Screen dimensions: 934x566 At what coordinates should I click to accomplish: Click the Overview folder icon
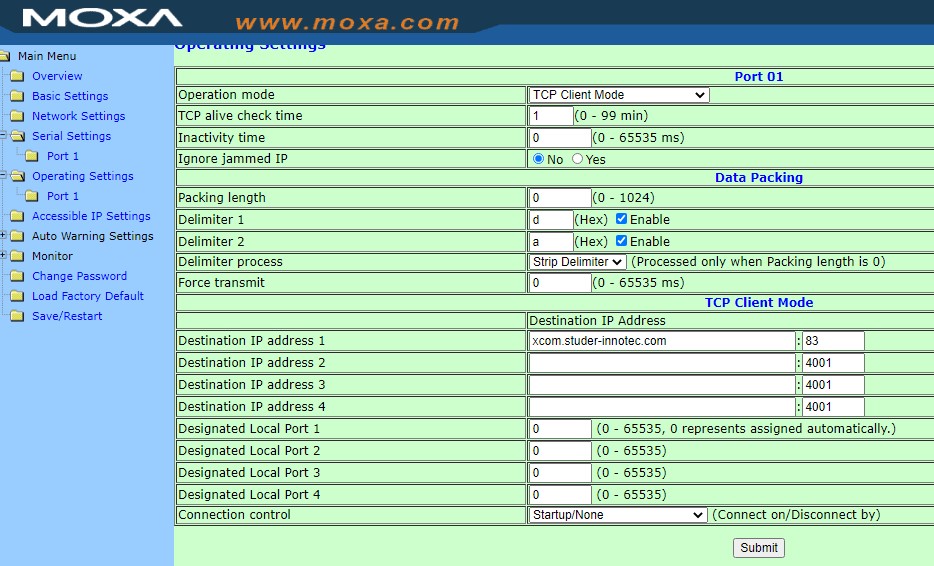point(16,76)
